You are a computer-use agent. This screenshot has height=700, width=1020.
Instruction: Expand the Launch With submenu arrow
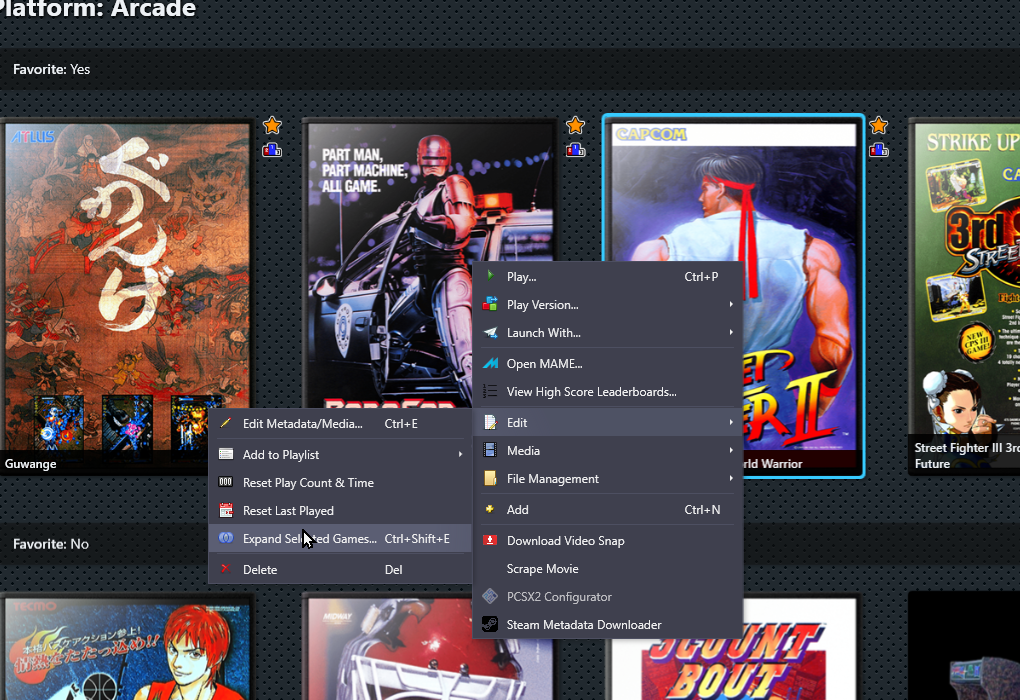tap(731, 332)
